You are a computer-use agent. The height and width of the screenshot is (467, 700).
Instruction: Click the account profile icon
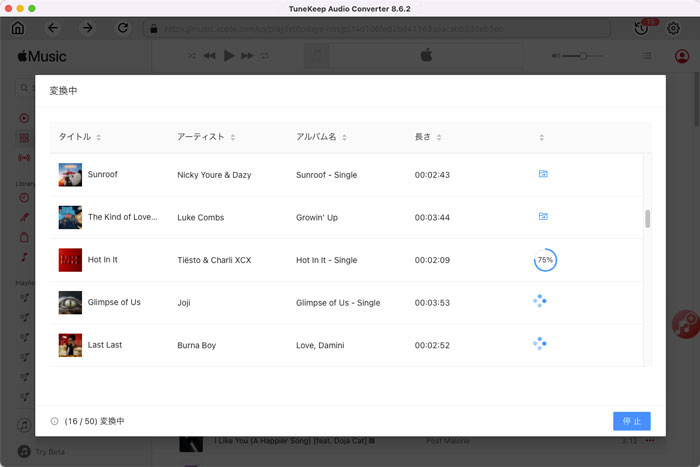[682, 56]
